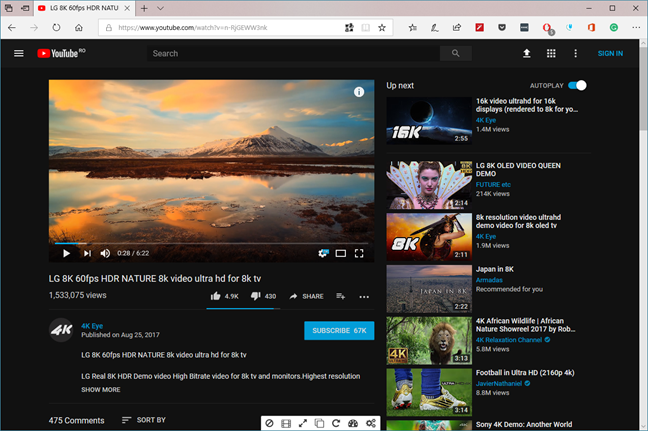This screenshot has height=431, width=648.
Task: Skip to next video in player
Action: 87,253
